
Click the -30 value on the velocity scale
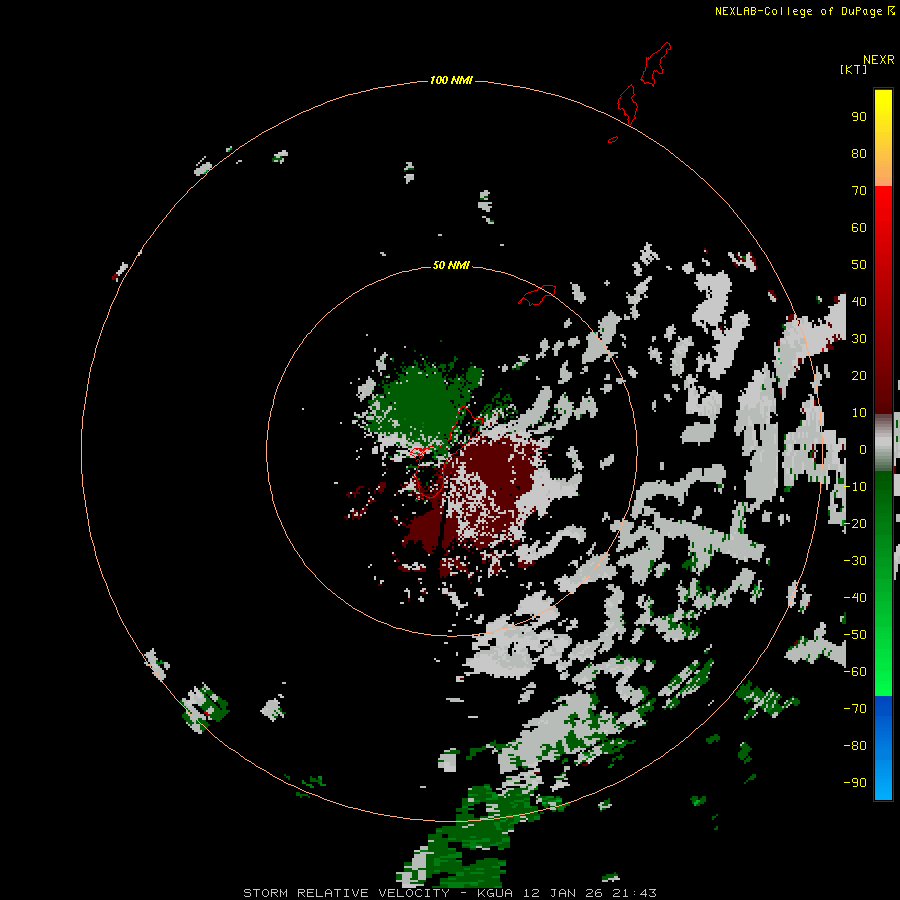[x=855, y=560]
